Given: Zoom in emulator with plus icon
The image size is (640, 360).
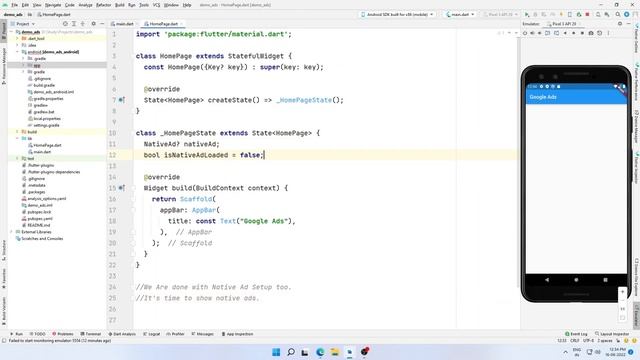Looking at the screenshot, I should point(622,292).
